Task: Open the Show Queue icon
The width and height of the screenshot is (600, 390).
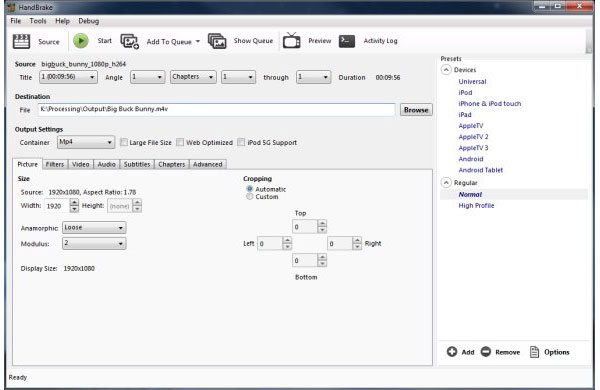Action: 217,41
